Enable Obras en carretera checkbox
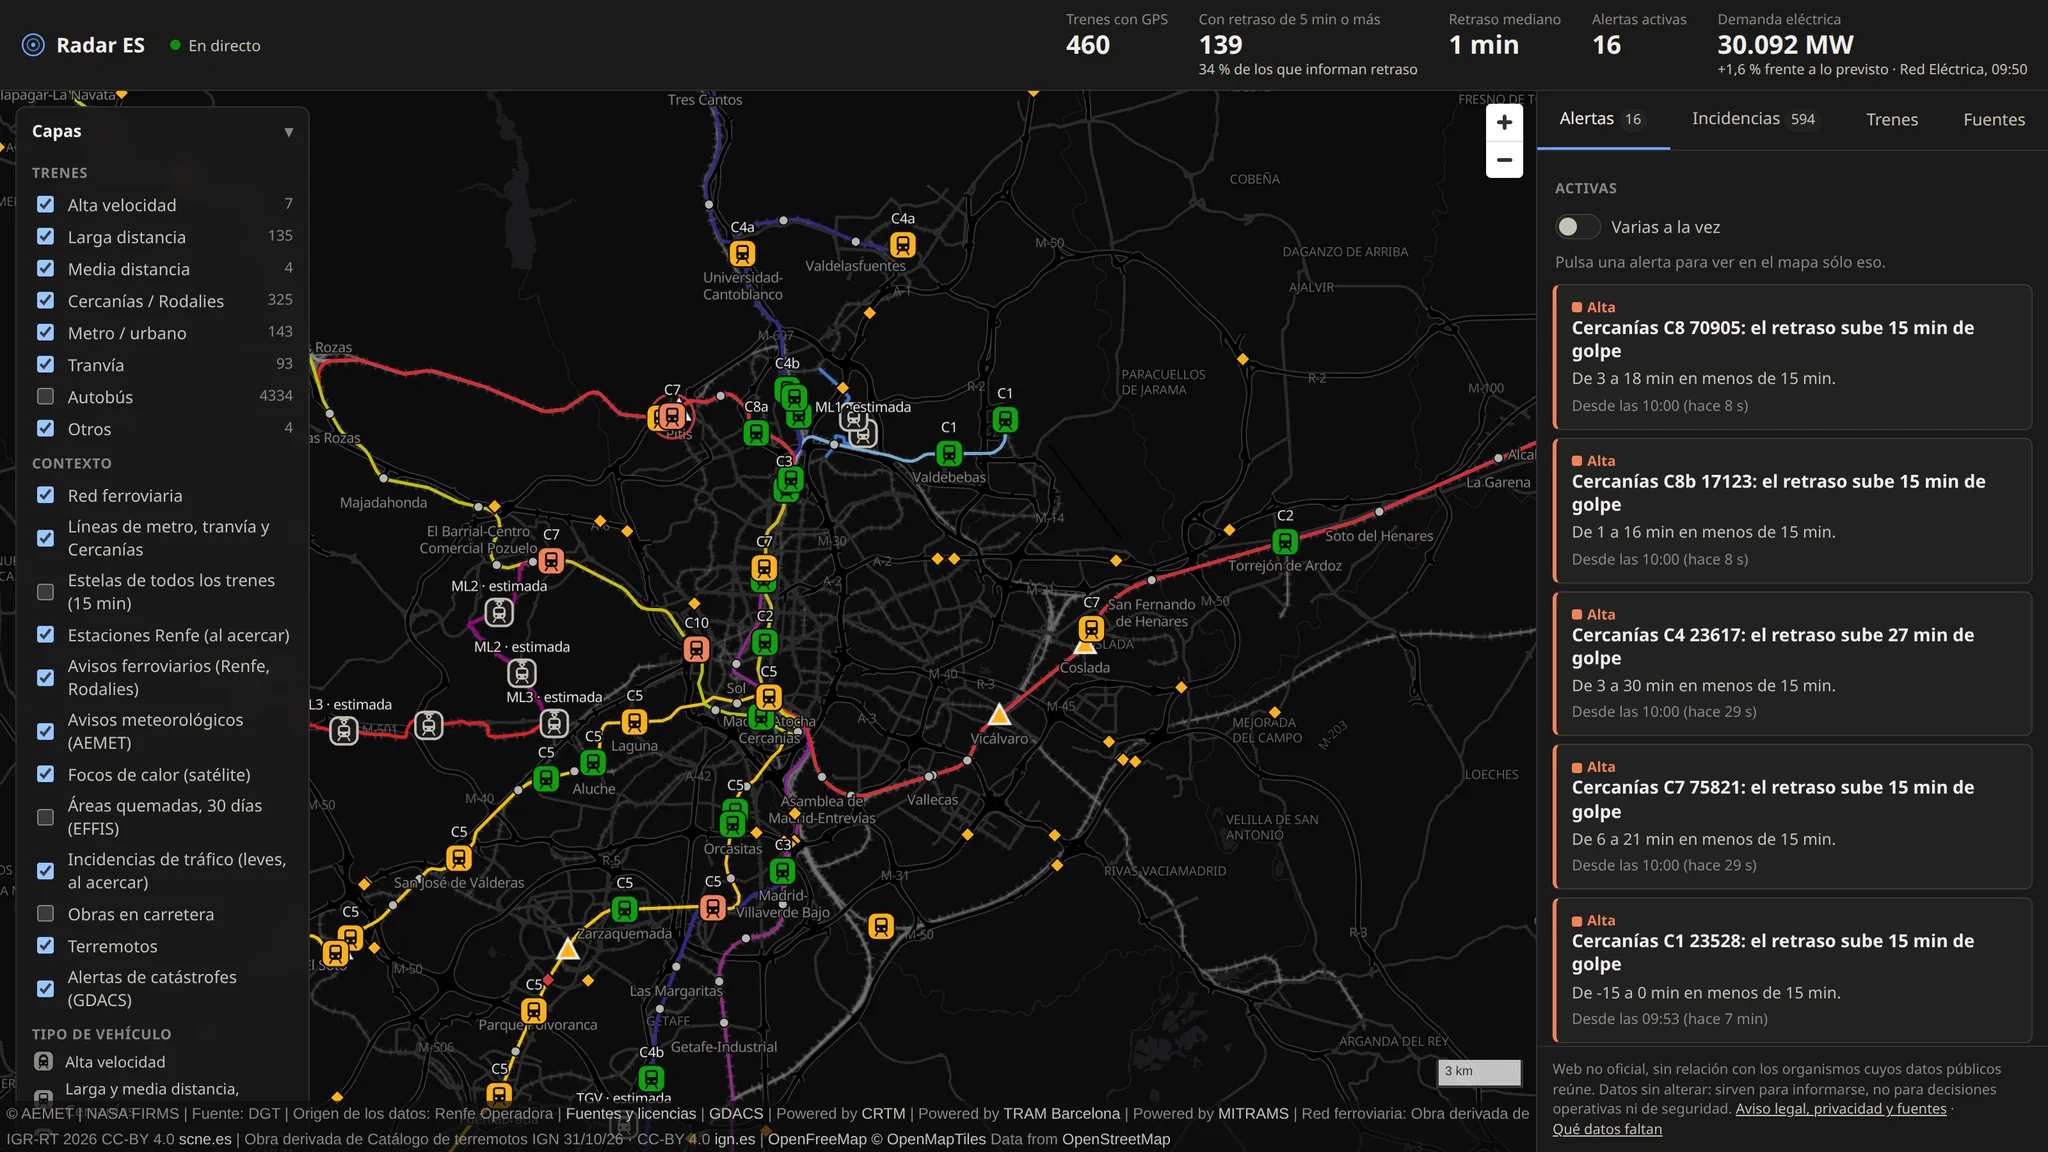The width and height of the screenshot is (2048, 1152). click(x=45, y=913)
